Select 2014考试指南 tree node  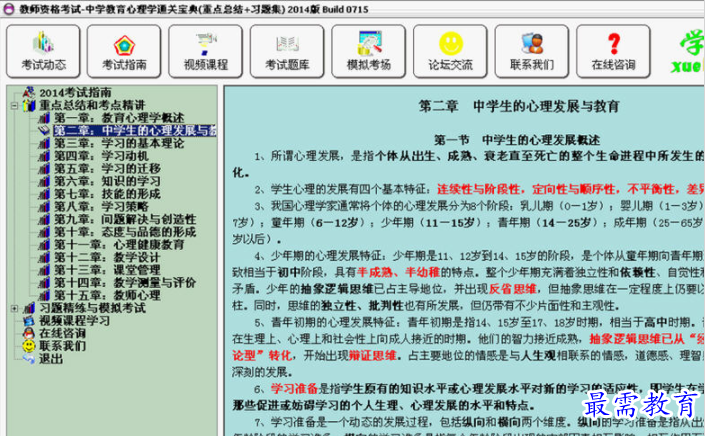click(75, 93)
